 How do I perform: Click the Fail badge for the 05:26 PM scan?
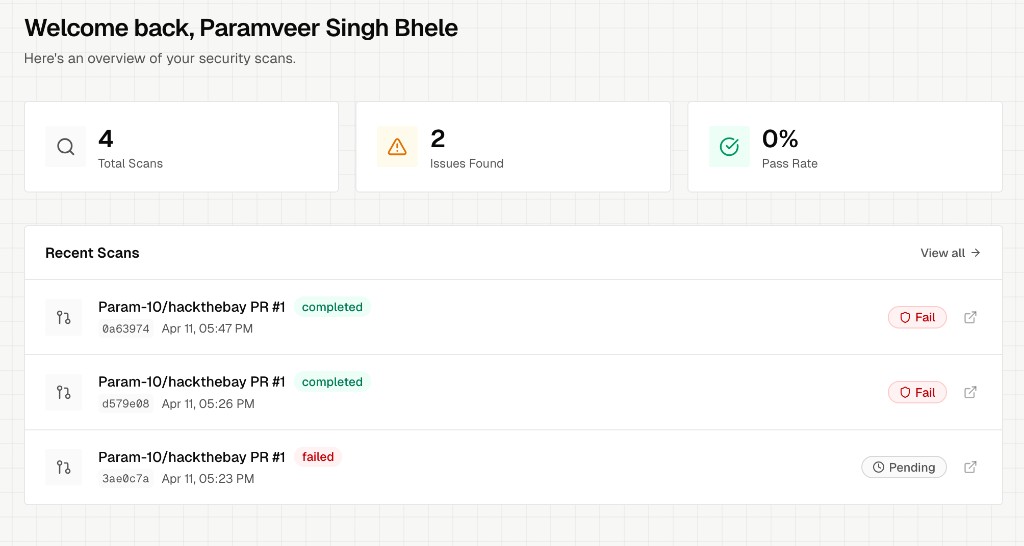point(917,393)
